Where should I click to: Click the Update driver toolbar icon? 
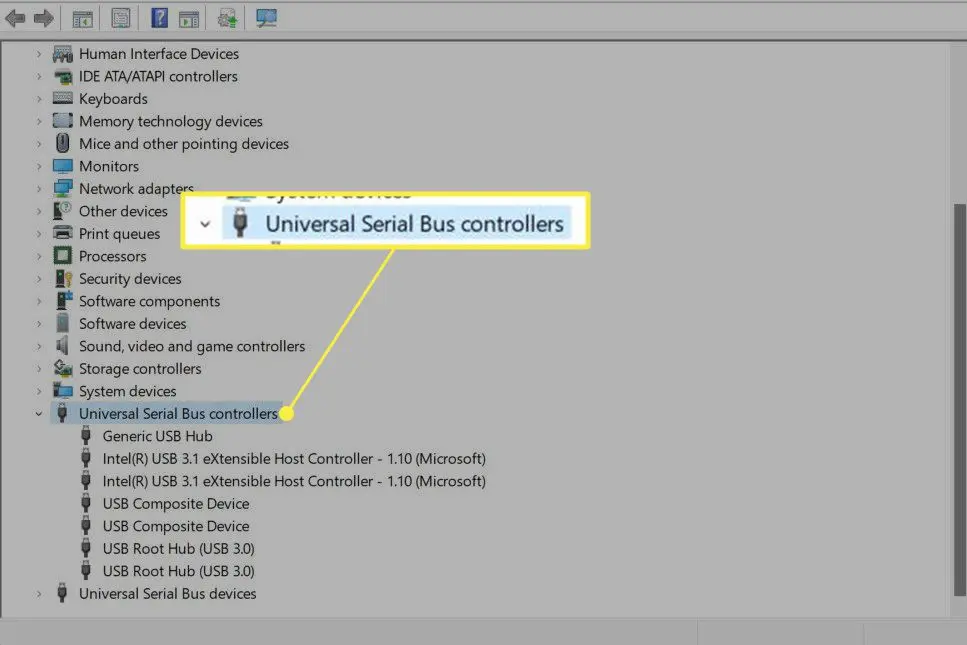pos(227,18)
